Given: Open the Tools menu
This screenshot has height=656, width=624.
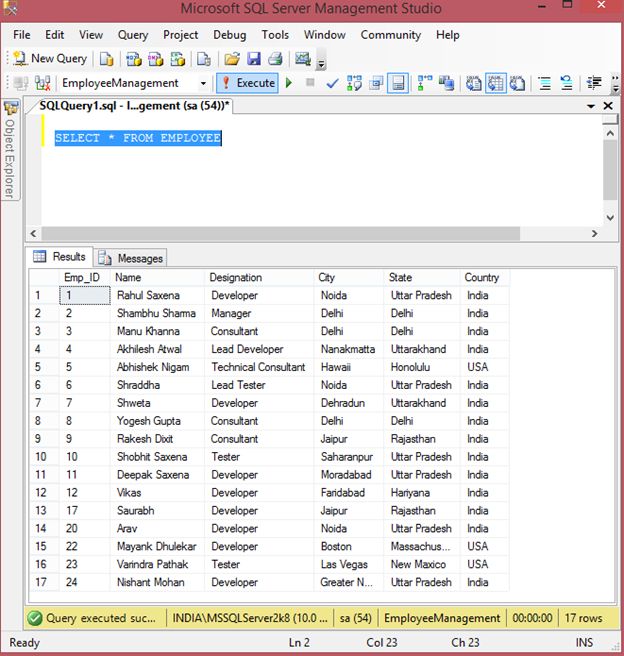Looking at the screenshot, I should pyautogui.click(x=275, y=35).
